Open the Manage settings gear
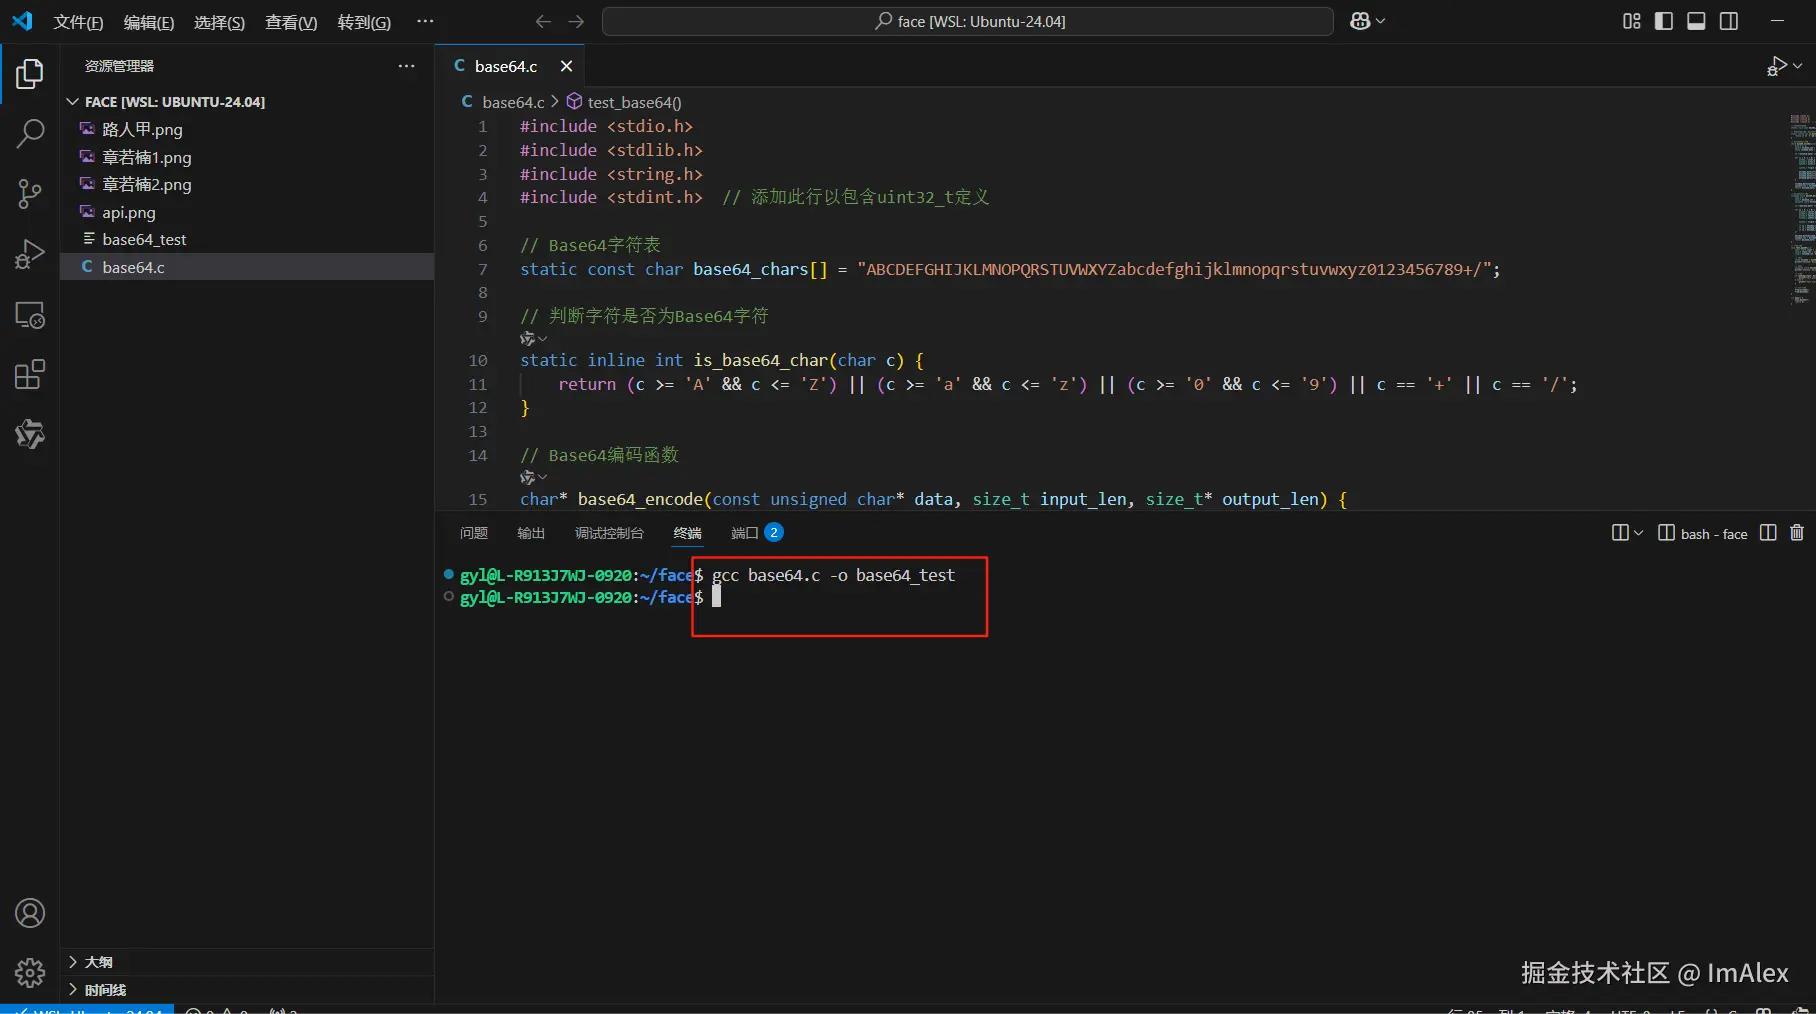 pyautogui.click(x=30, y=972)
